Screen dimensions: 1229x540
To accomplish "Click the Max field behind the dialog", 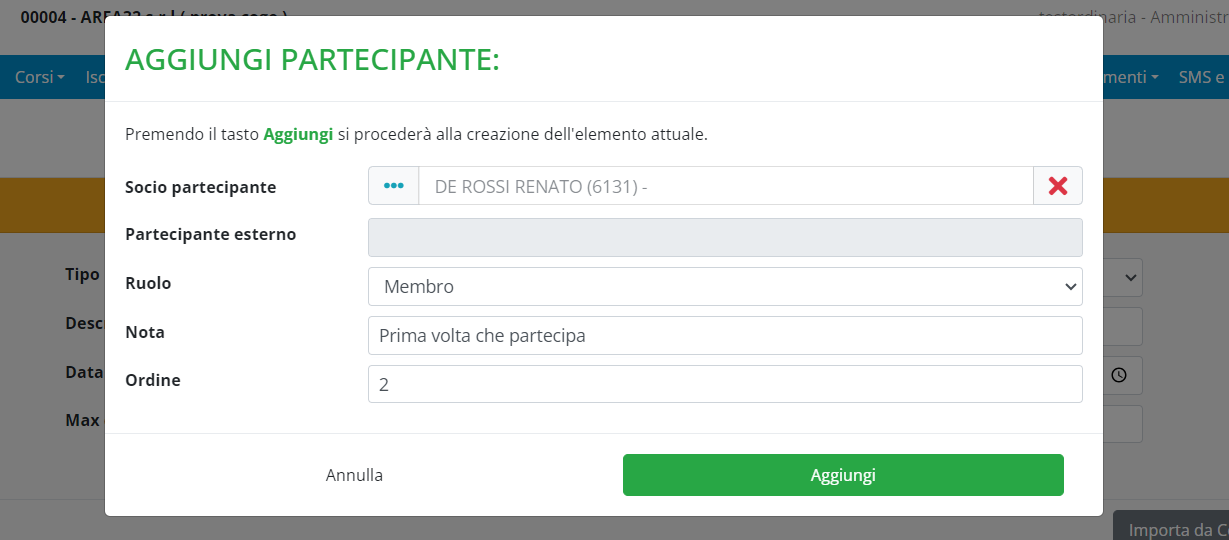I will point(1124,424).
